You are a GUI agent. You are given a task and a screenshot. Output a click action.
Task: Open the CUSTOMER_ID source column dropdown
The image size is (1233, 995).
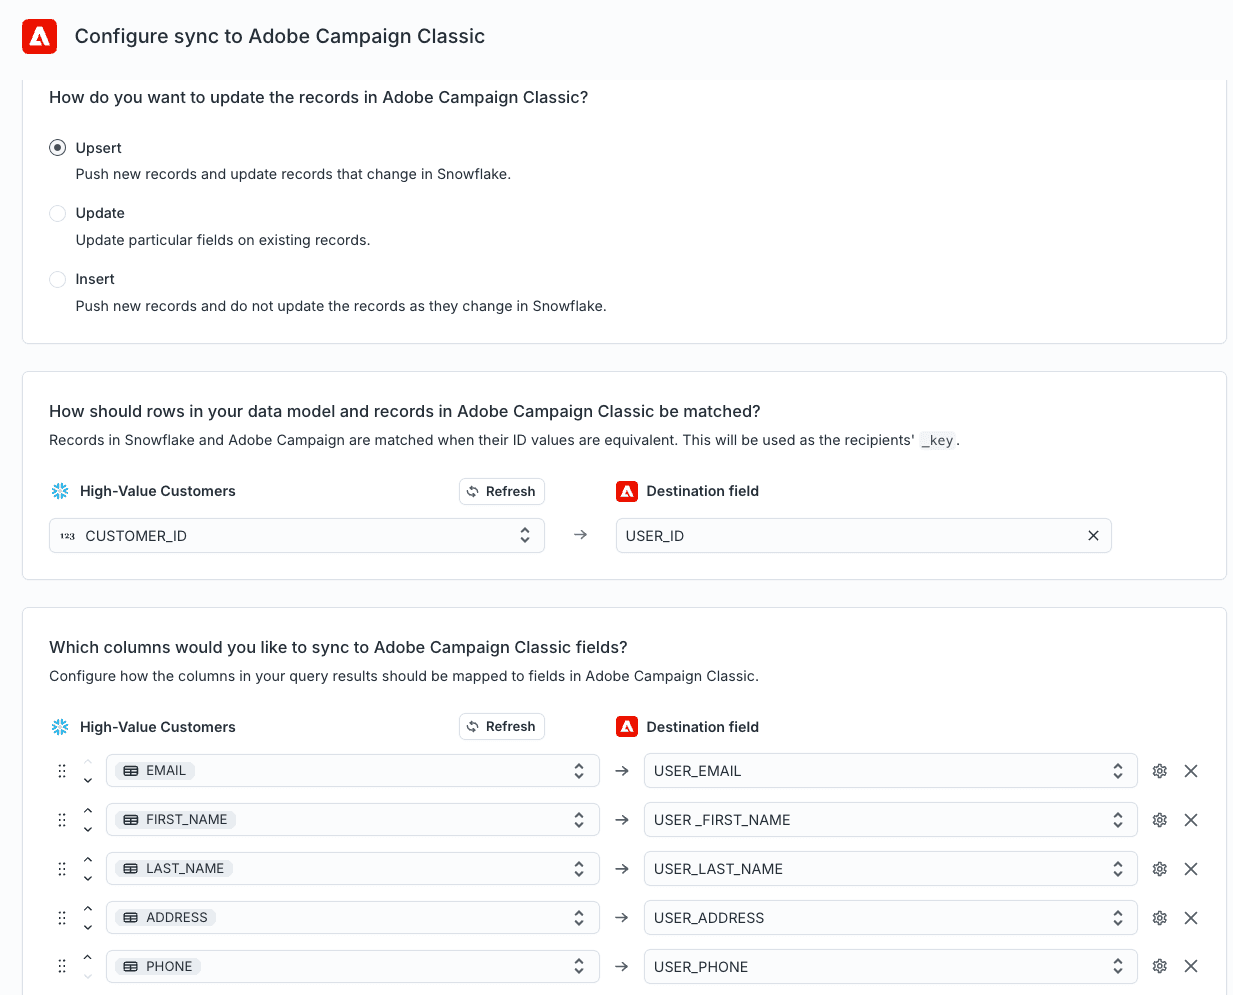click(x=296, y=536)
